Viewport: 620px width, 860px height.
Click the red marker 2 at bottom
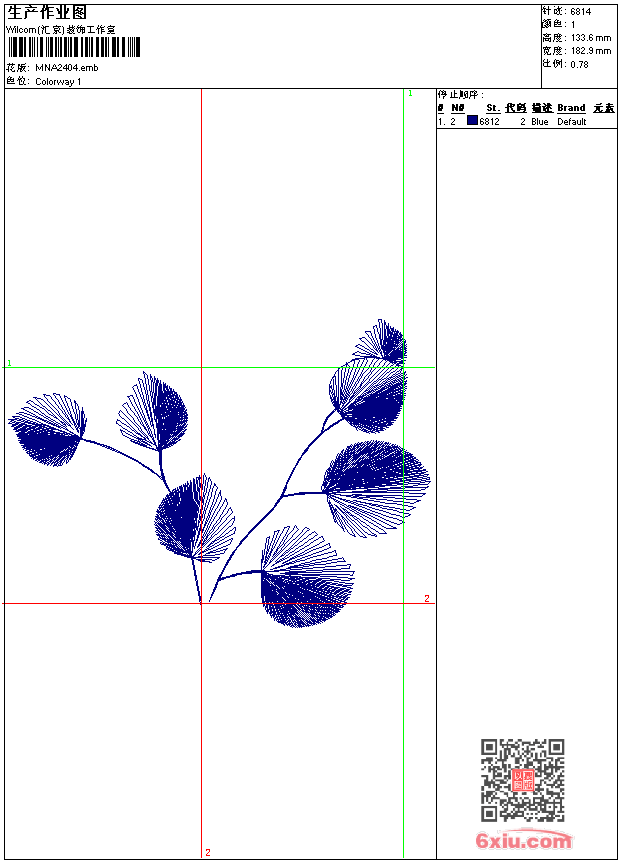pos(208,852)
